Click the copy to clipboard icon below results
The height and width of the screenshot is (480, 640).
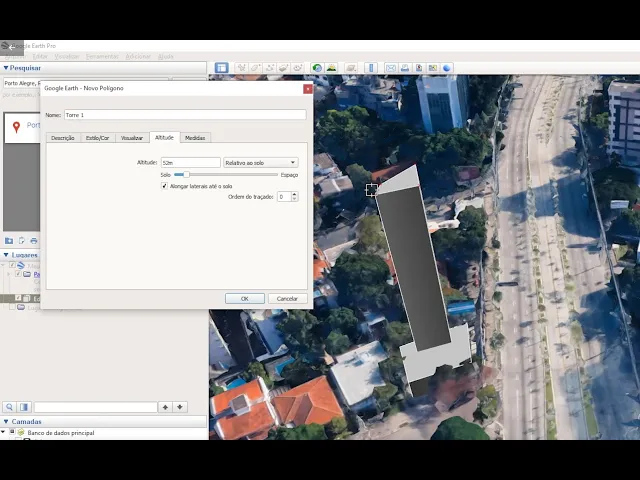tap(22, 241)
